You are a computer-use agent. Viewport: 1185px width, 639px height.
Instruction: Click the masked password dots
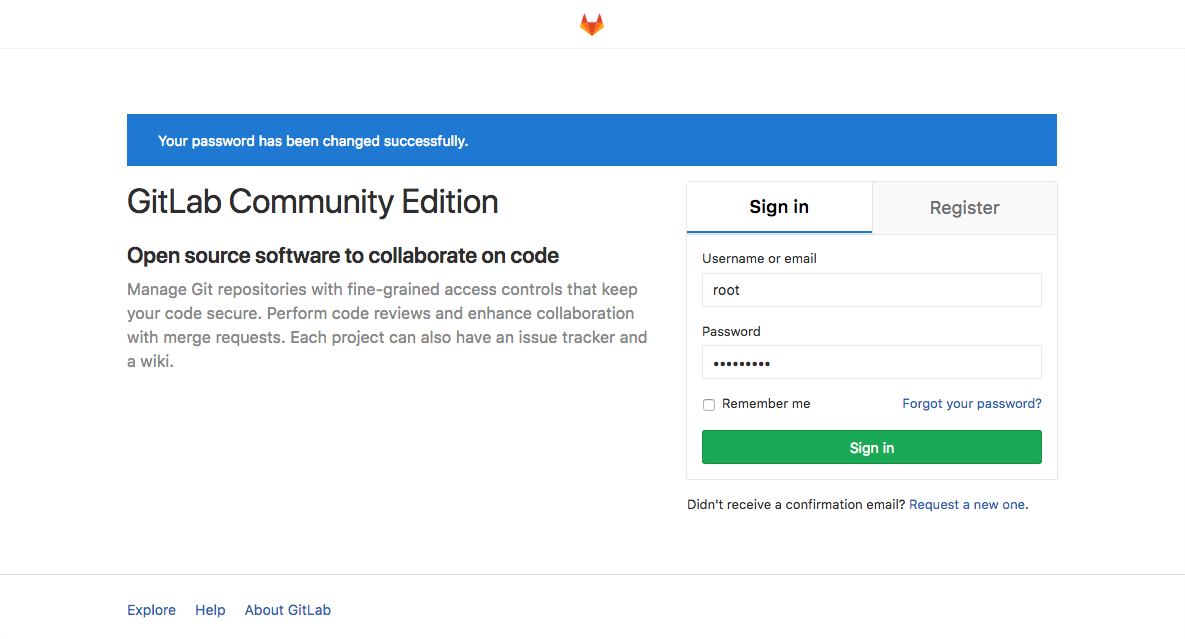[741, 362]
